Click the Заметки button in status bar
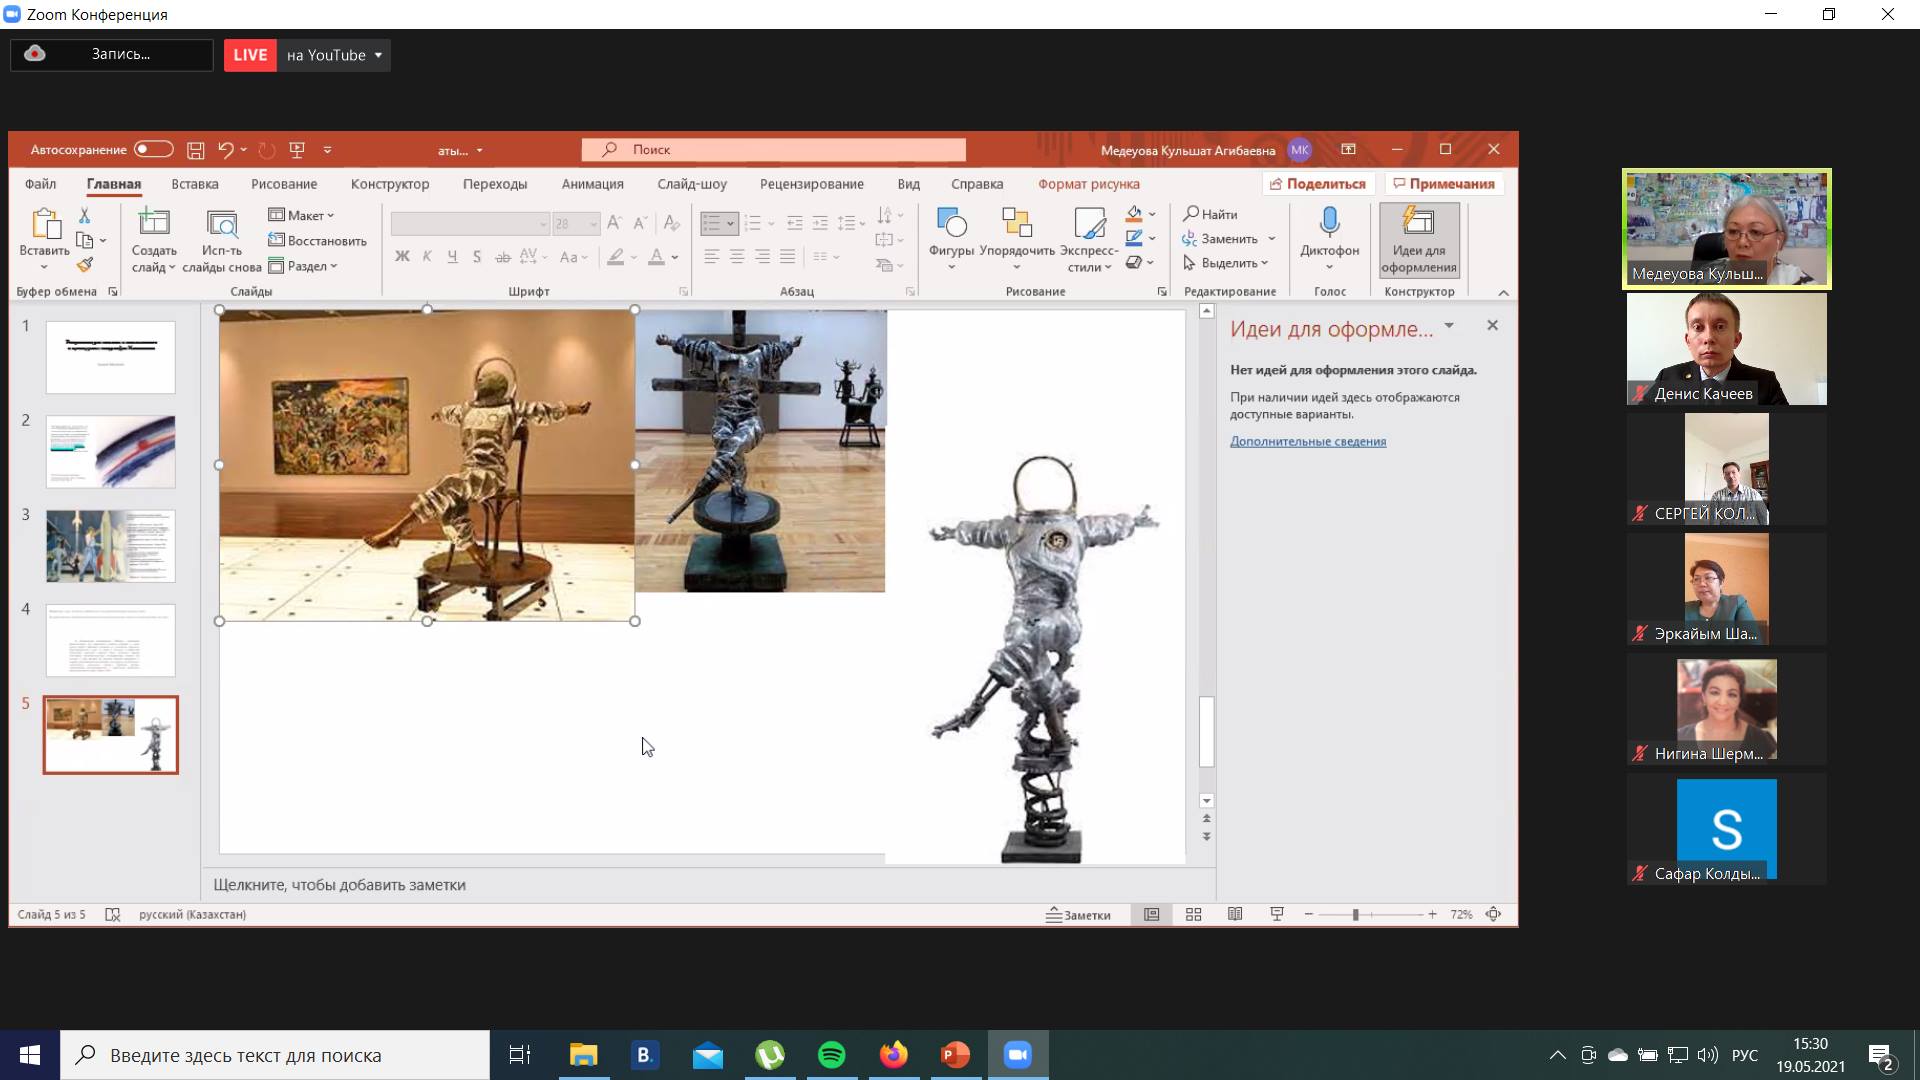 [1078, 915]
